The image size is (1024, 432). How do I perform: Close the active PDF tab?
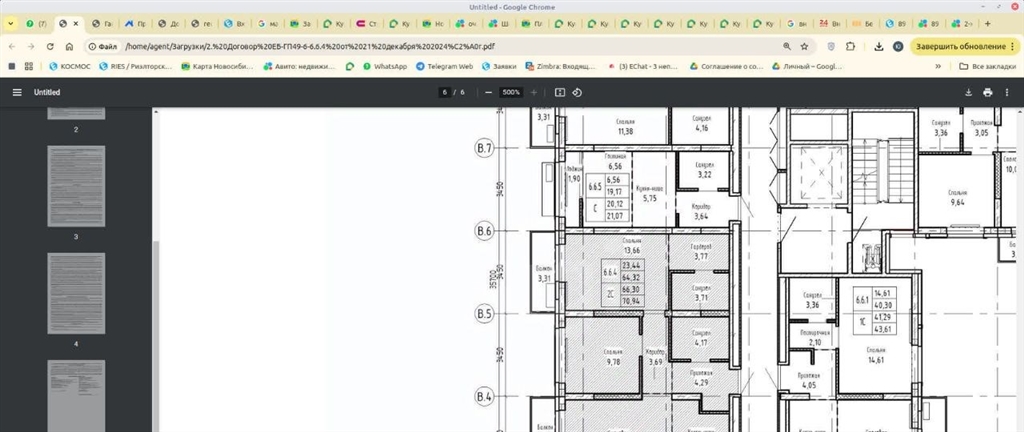tap(76, 23)
